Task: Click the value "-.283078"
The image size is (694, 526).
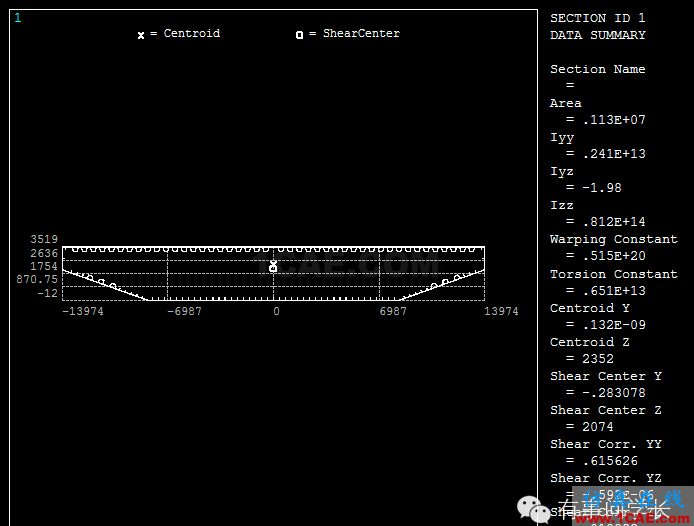Action: [614, 393]
